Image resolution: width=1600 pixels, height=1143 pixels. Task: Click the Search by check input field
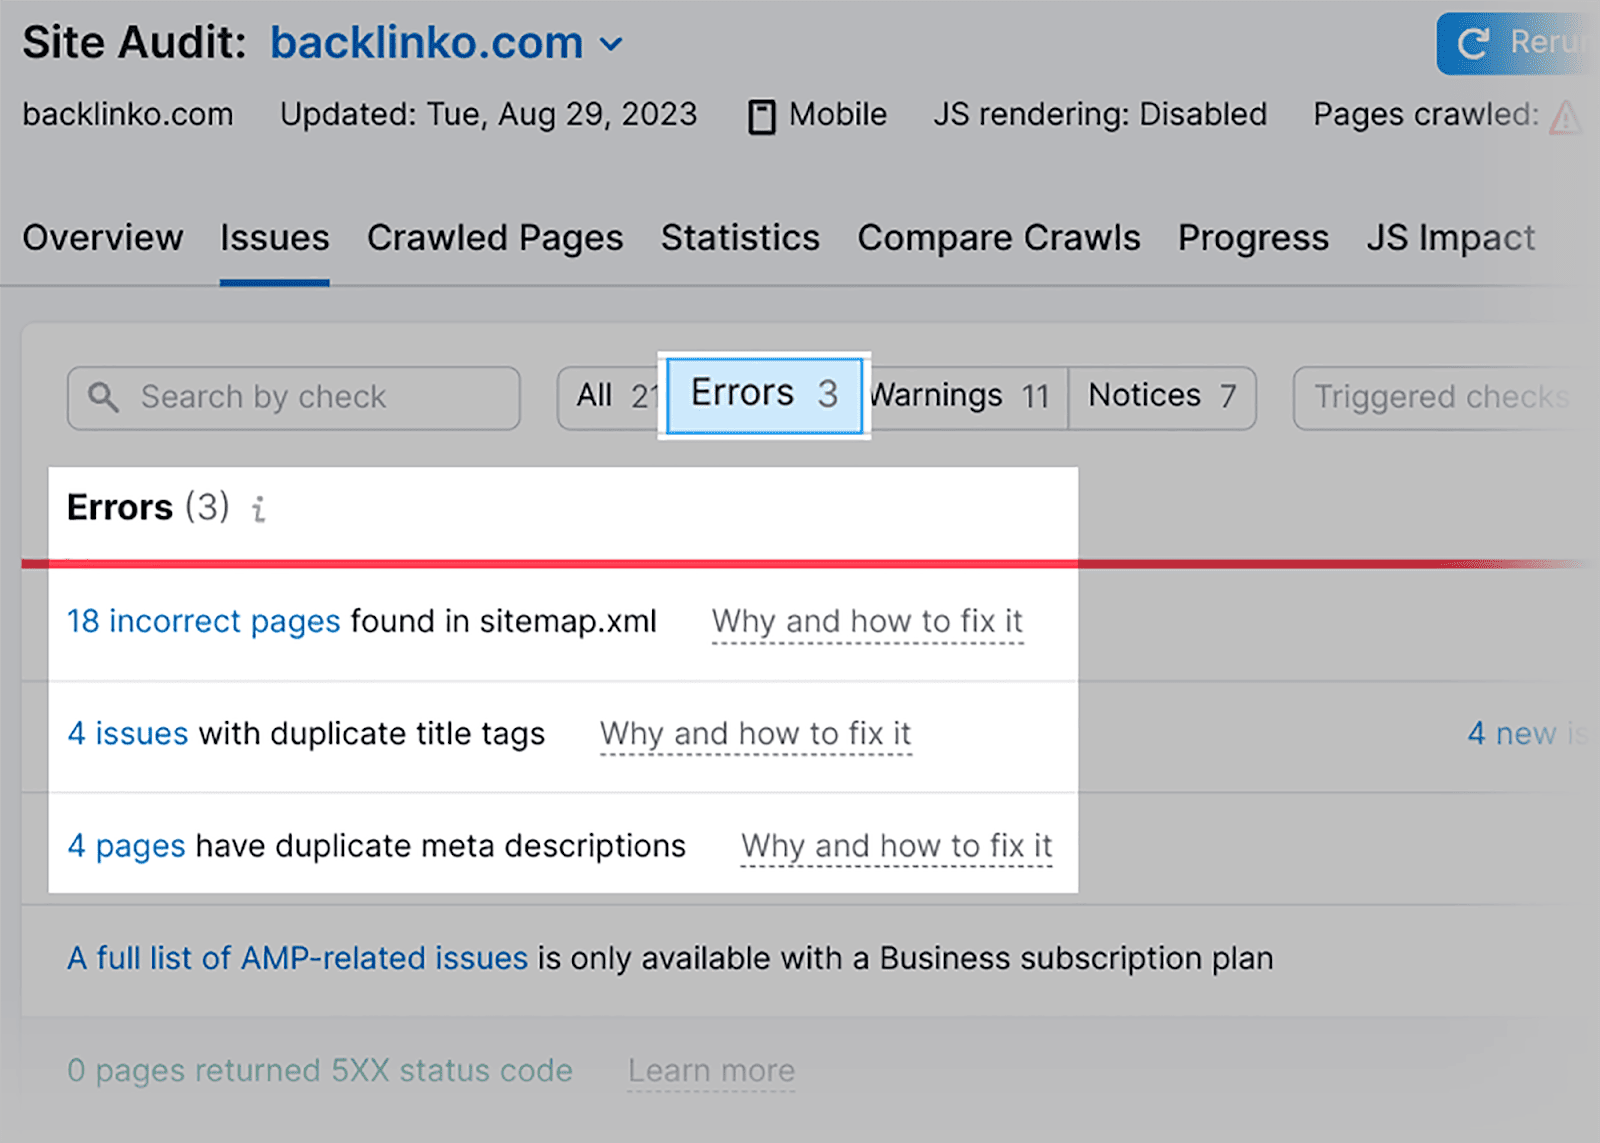click(290, 397)
